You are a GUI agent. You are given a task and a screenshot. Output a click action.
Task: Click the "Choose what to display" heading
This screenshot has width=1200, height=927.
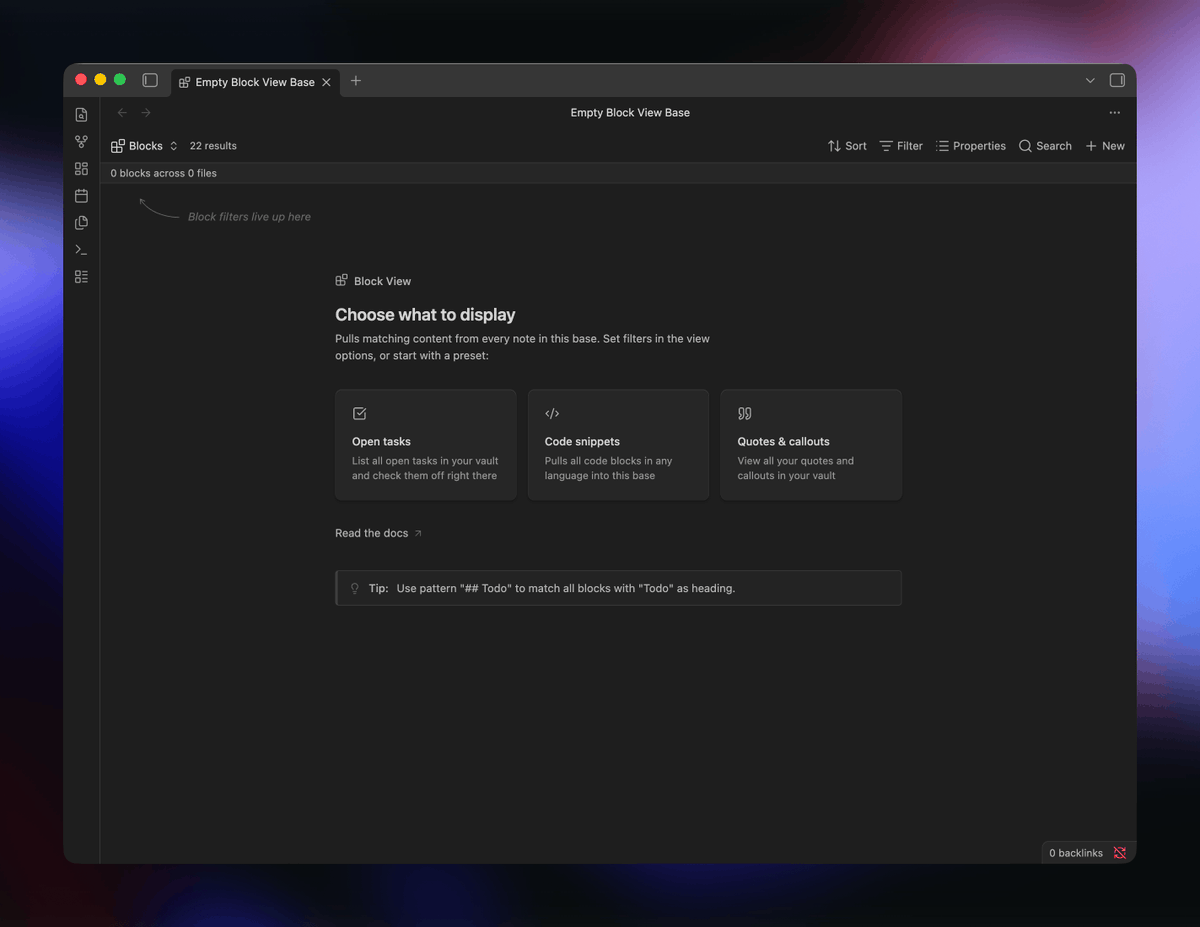pos(425,315)
